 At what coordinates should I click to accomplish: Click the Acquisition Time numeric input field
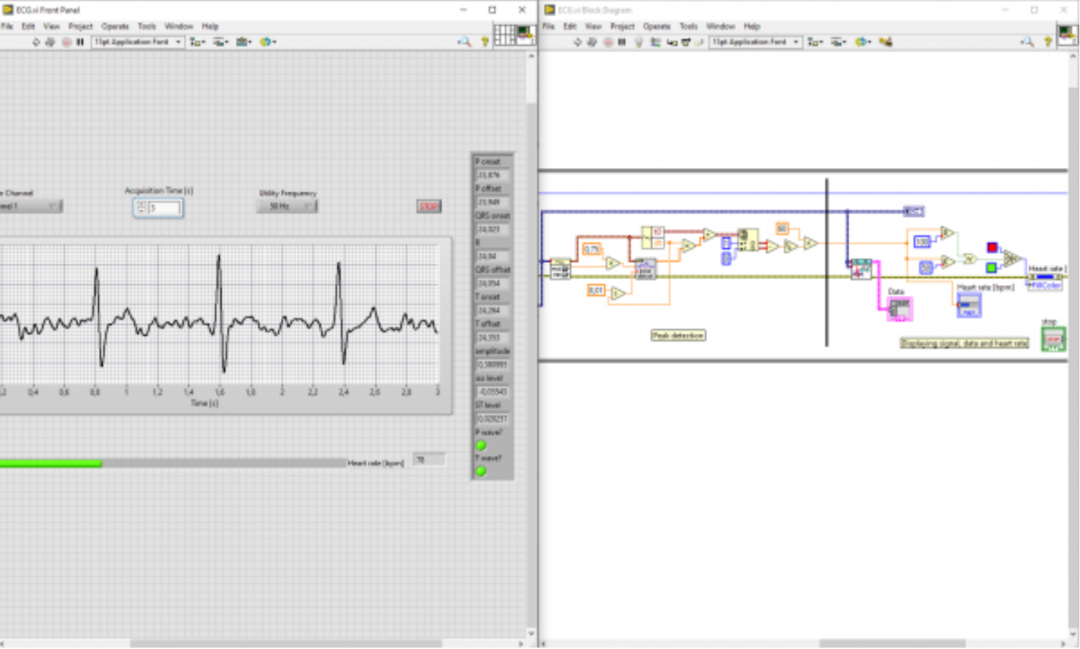click(x=164, y=207)
